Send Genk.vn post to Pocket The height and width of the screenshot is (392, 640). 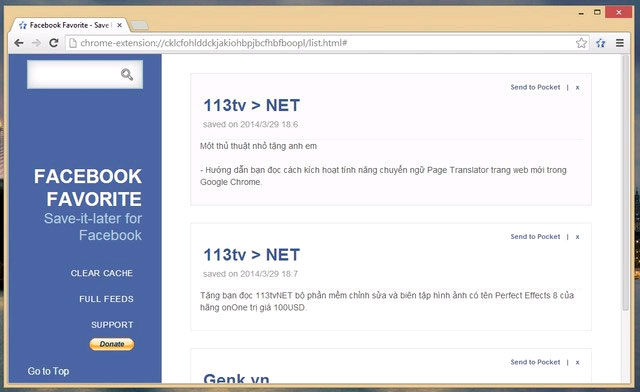click(535, 362)
